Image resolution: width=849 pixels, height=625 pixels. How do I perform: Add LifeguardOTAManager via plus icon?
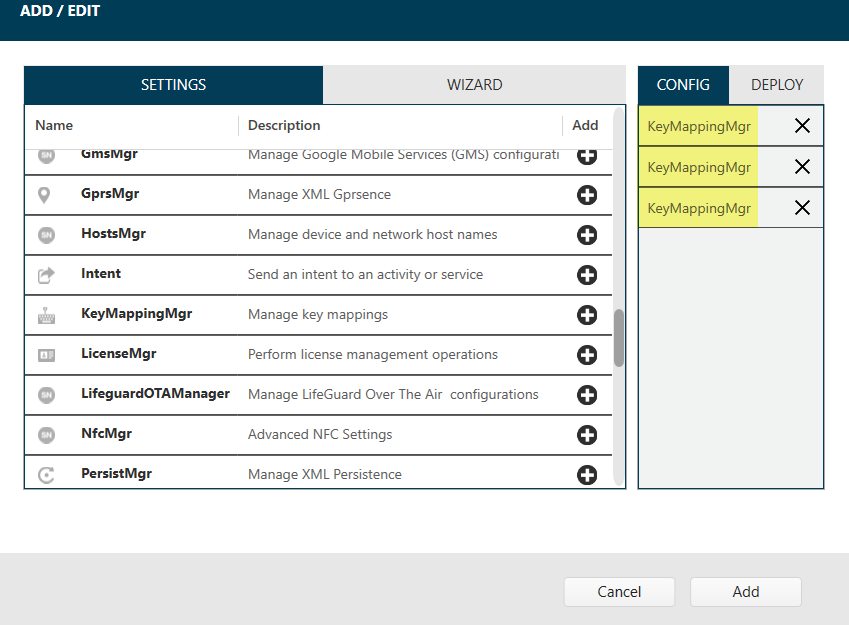(x=587, y=395)
